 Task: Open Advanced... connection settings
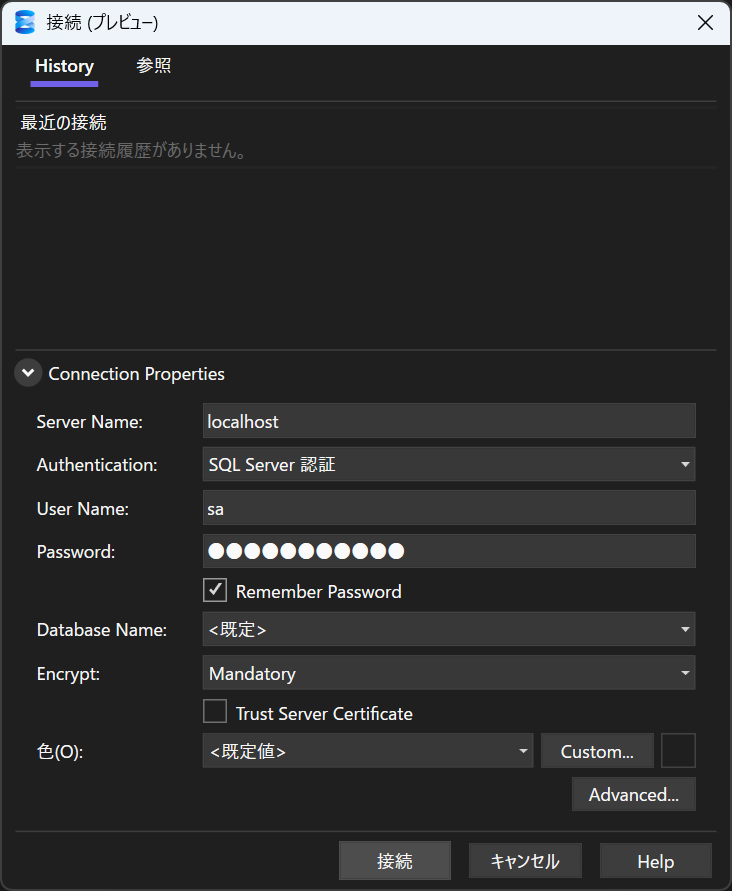point(634,794)
